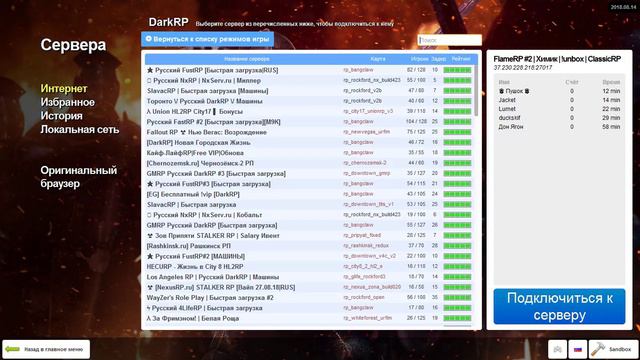Focus the server search field

pyautogui.click(x=449, y=40)
